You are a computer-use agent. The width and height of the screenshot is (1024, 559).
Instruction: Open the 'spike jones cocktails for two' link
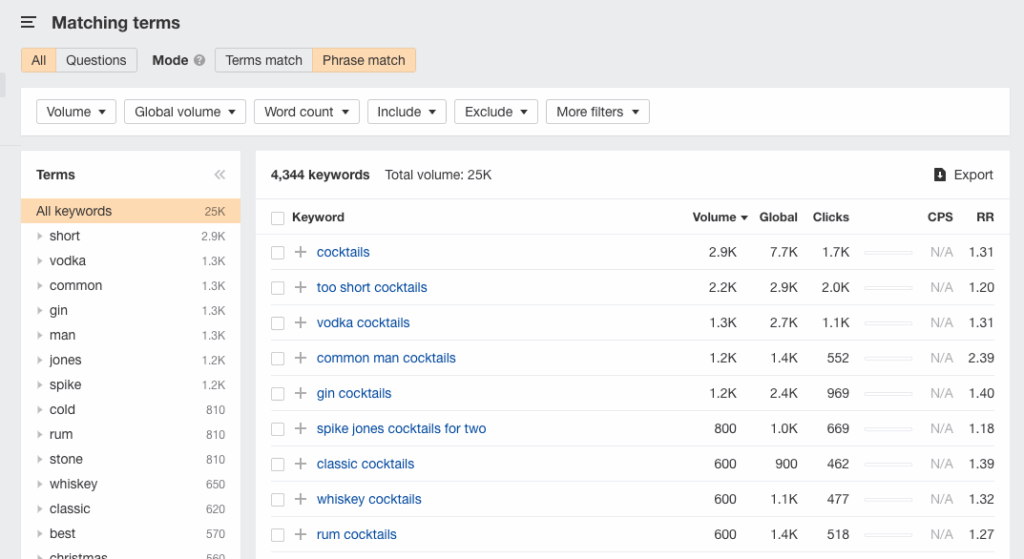click(401, 428)
